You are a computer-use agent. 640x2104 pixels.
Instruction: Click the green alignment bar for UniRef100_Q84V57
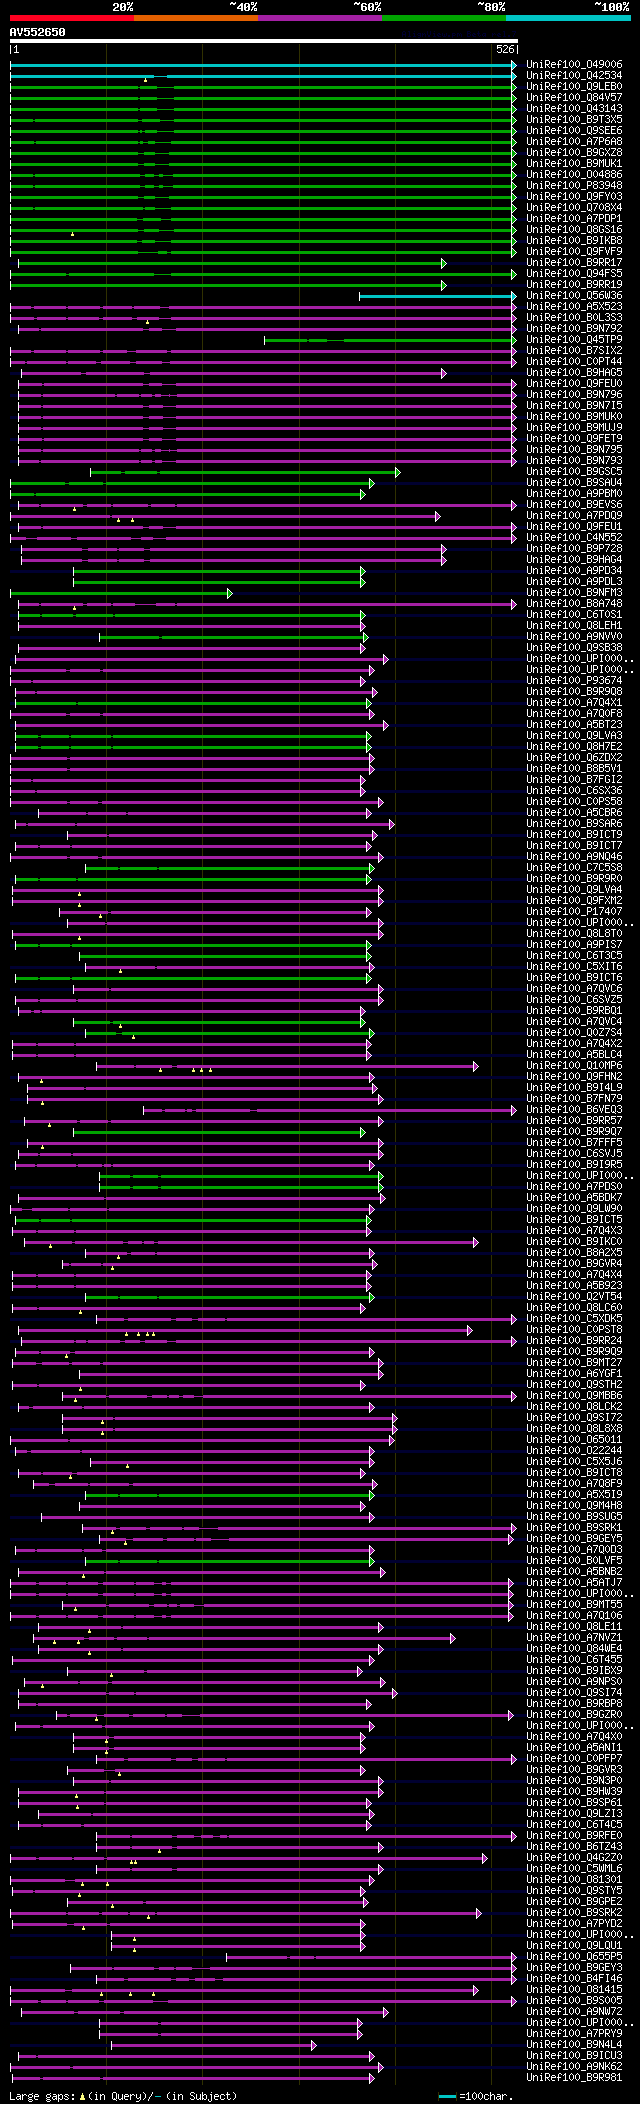click(x=263, y=98)
